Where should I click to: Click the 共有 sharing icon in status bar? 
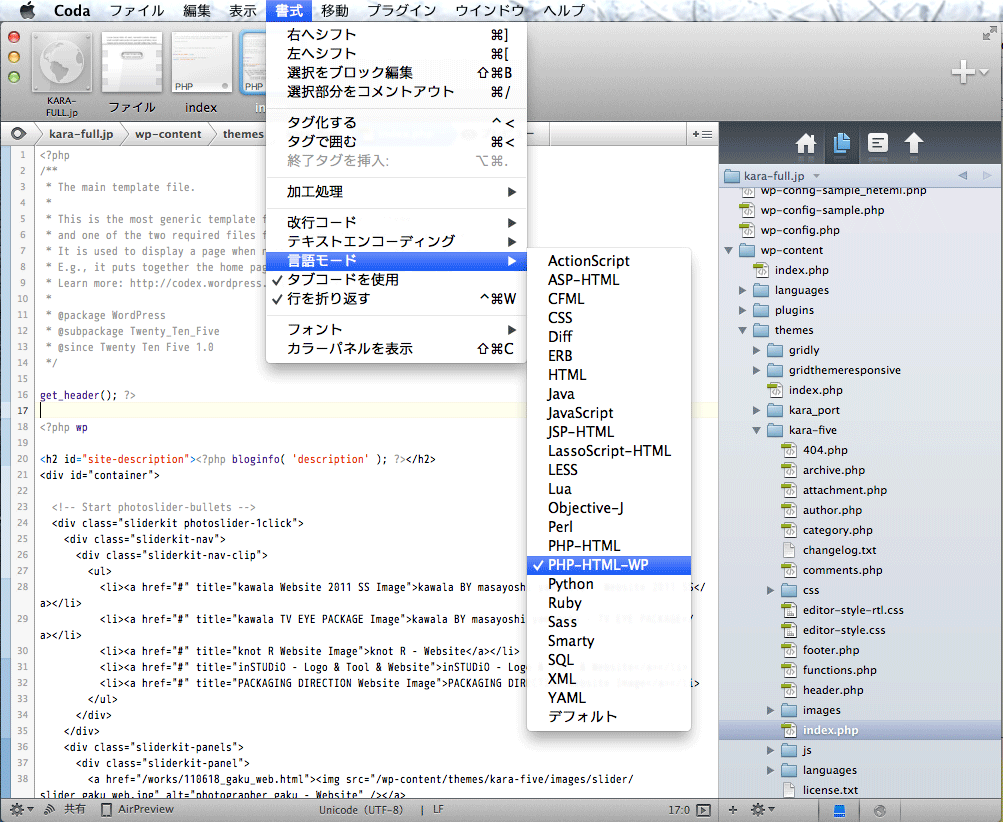[65, 809]
